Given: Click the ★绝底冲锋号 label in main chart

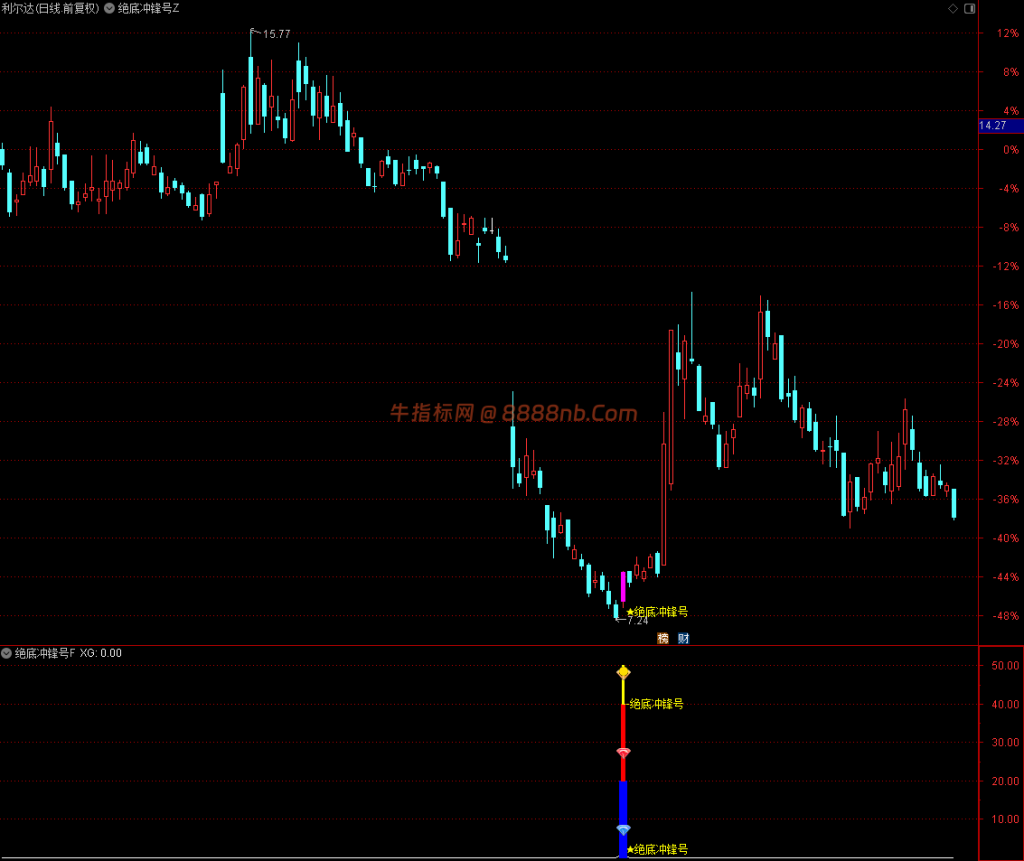Looking at the screenshot, I should [657, 611].
